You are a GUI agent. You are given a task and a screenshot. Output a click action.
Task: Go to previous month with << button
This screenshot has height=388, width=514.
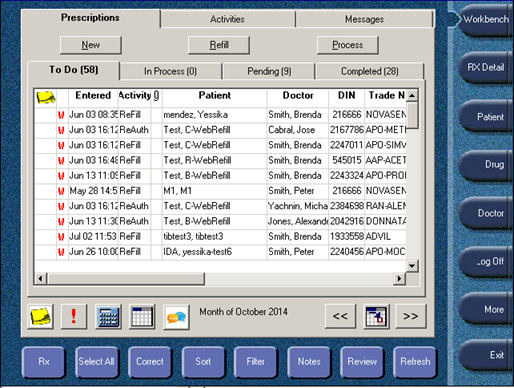pyautogui.click(x=340, y=316)
